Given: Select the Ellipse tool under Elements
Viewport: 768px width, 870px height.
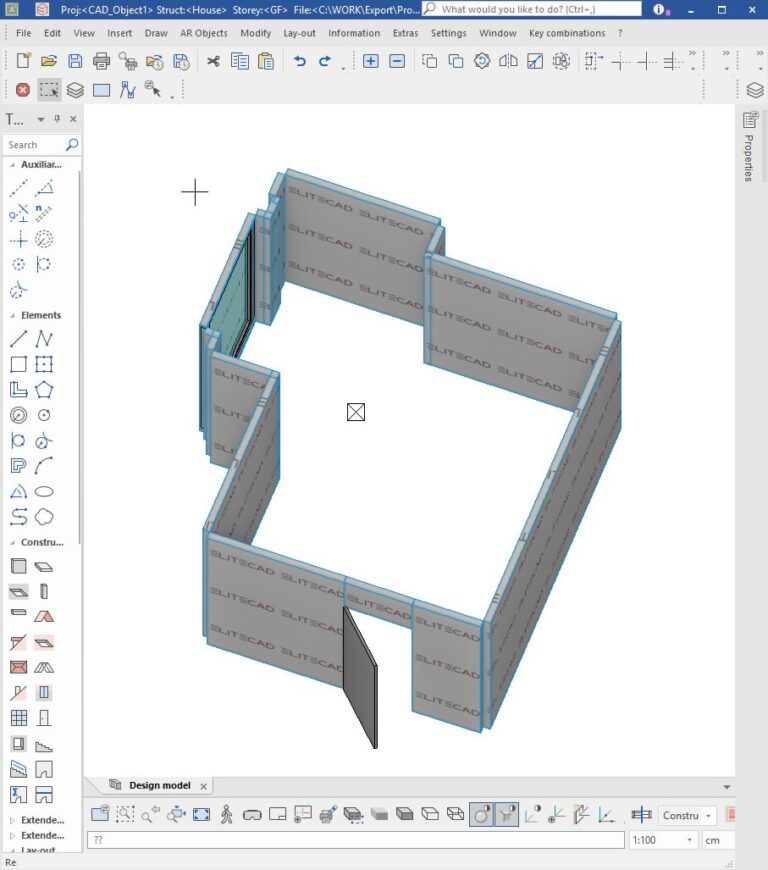Looking at the screenshot, I should point(44,492).
